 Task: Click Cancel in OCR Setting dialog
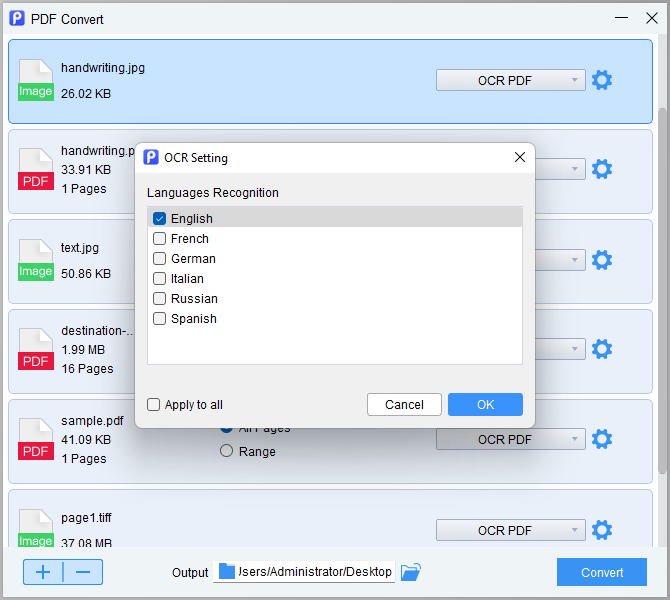click(x=404, y=404)
